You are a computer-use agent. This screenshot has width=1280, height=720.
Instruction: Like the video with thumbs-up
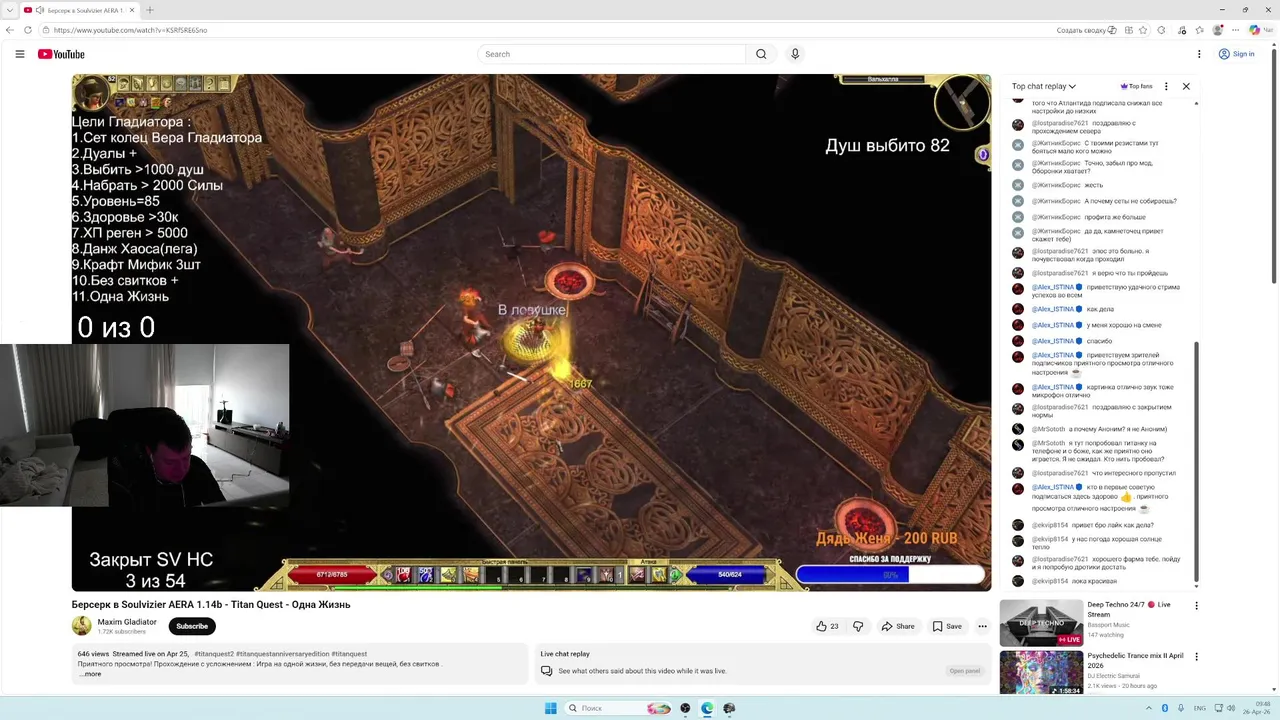pyautogui.click(x=827, y=626)
